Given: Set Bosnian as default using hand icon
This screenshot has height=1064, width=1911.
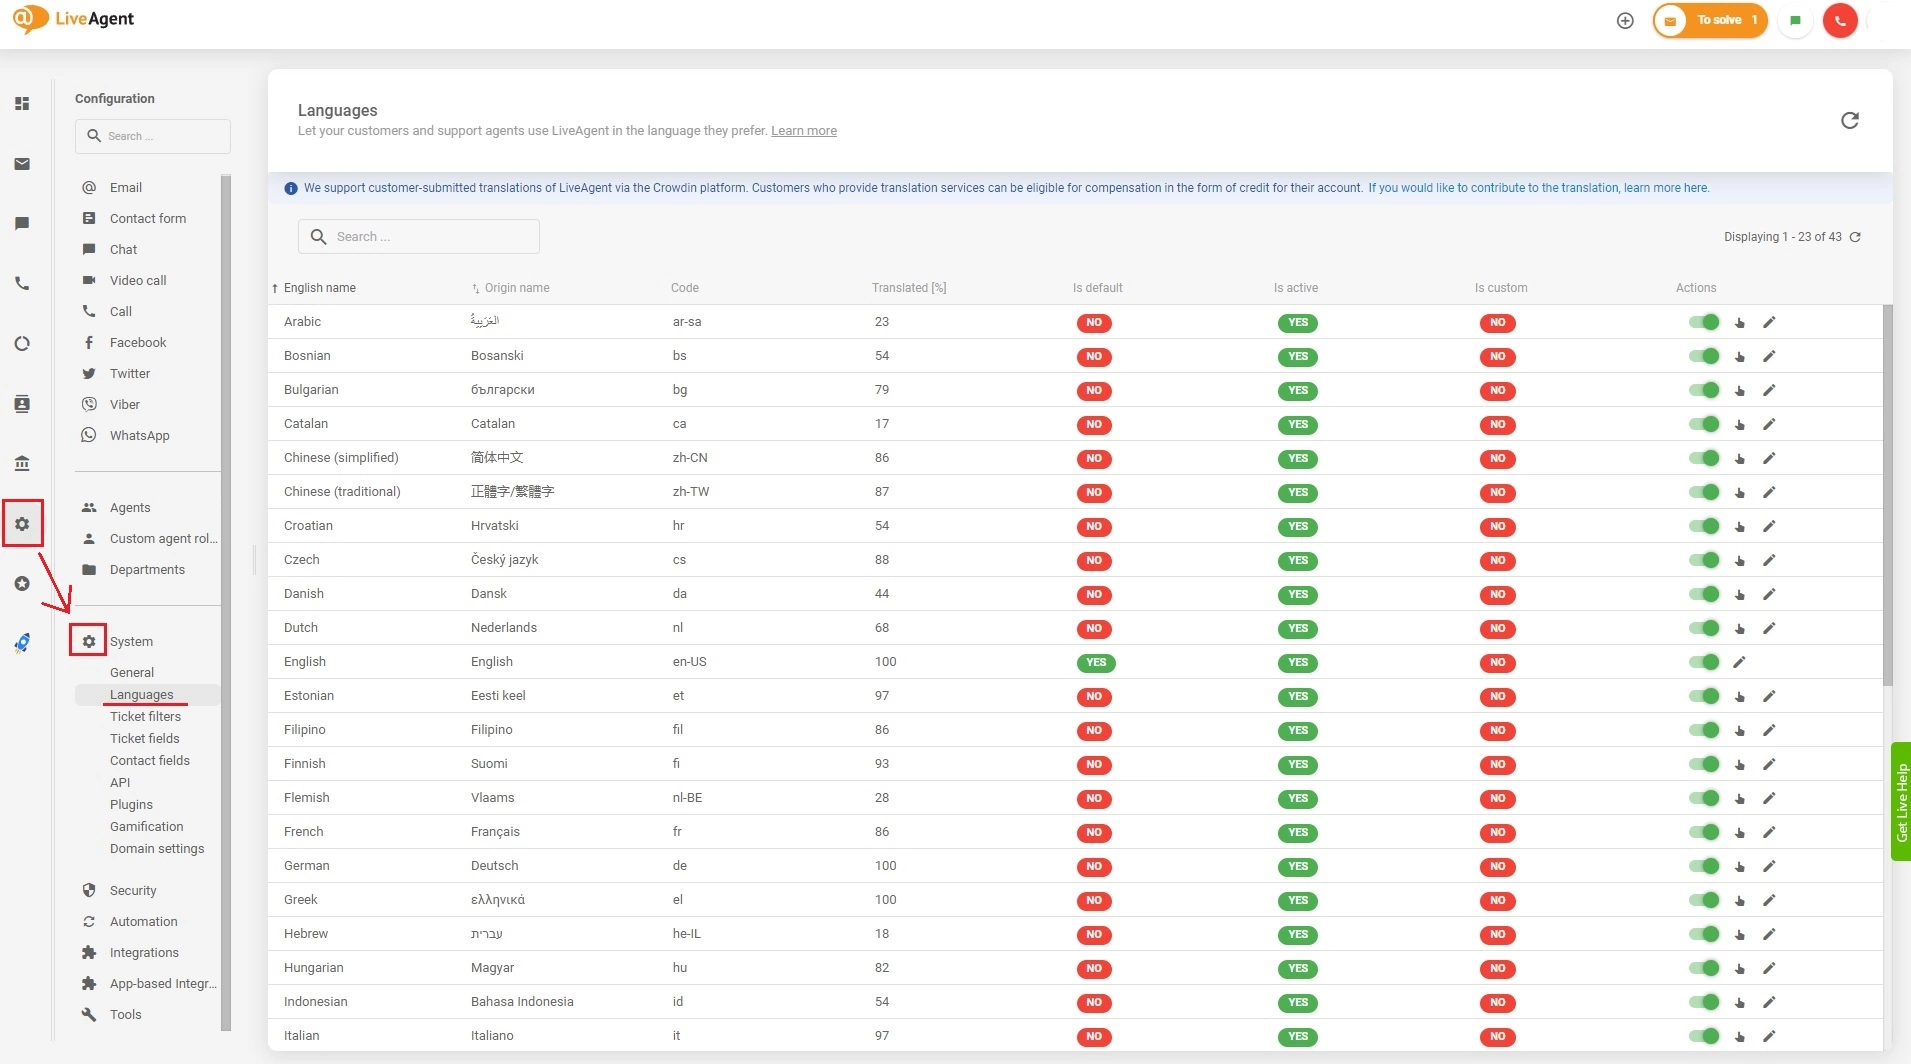Looking at the screenshot, I should pos(1740,357).
